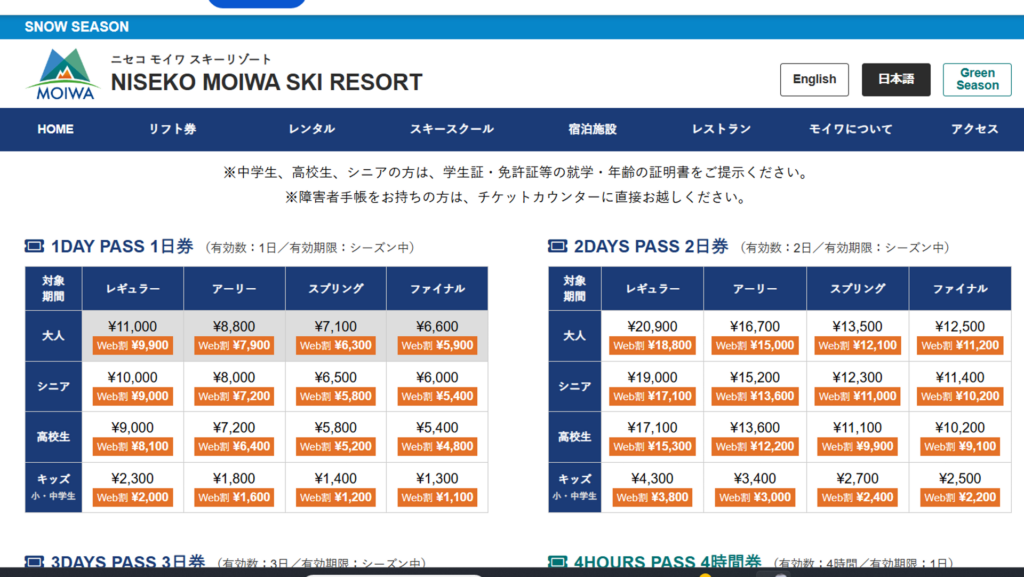Click the ¥2,300 kids regular price
This screenshot has width=1024, height=577.
[133, 478]
